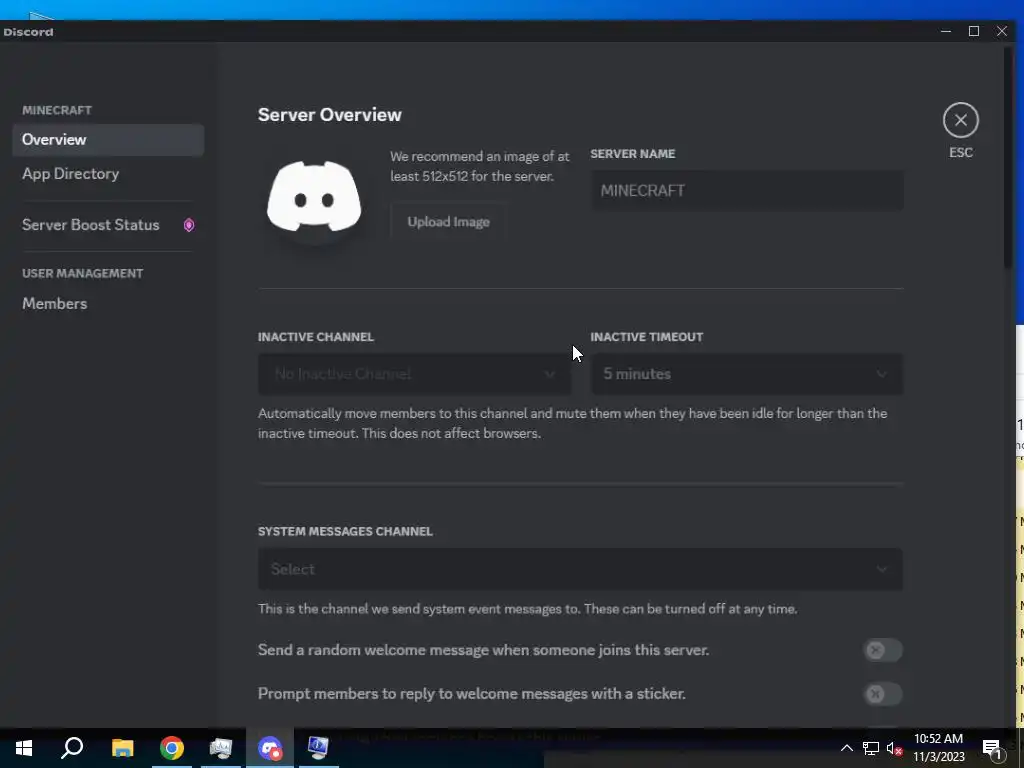Click the Discord server avatar image
1024x768 pixels.
point(314,197)
